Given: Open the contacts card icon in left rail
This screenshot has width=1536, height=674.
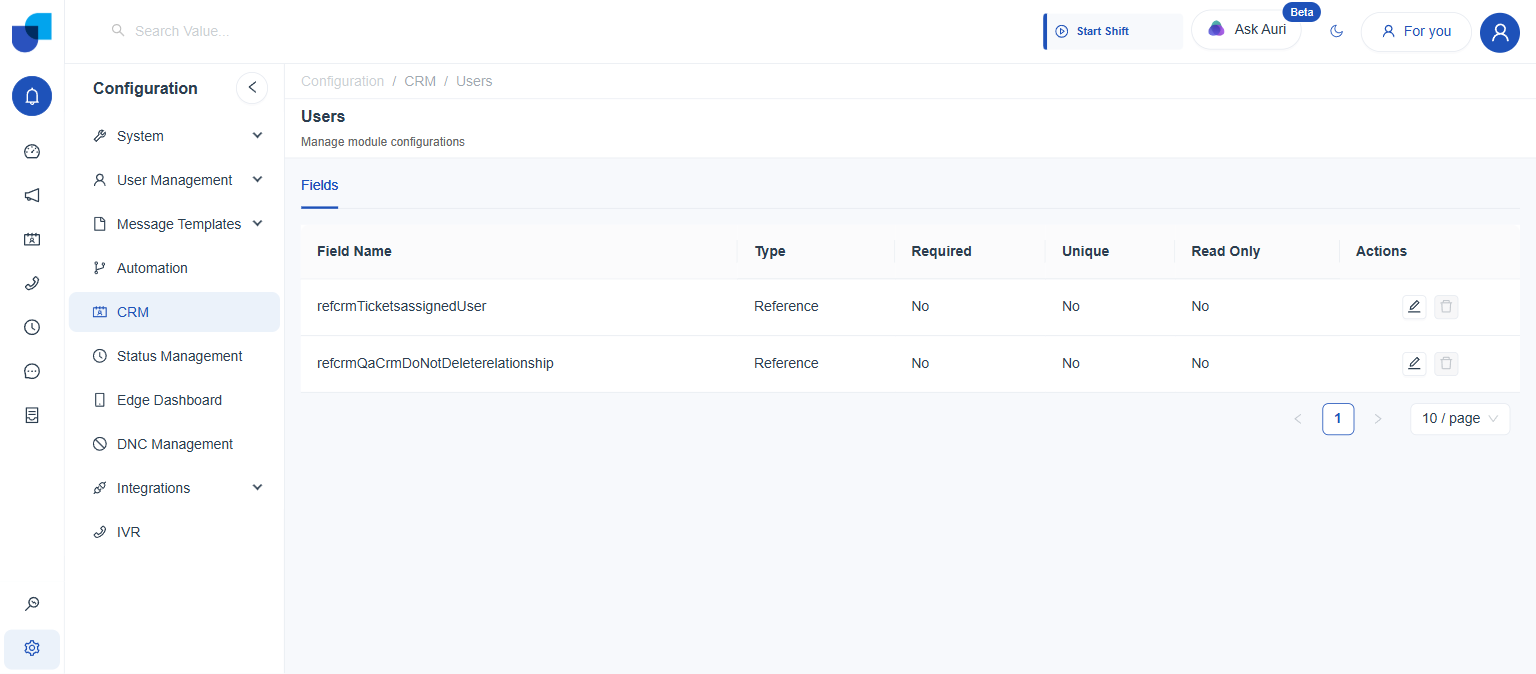Looking at the screenshot, I should click(32, 240).
